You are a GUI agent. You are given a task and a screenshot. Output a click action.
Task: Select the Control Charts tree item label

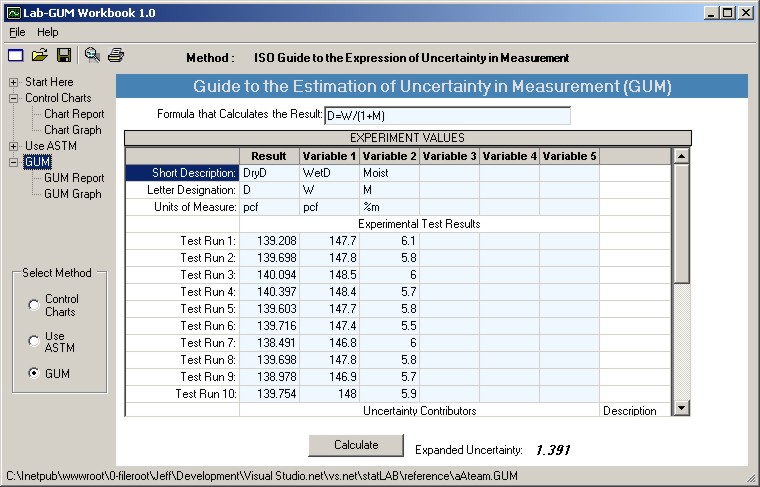tap(58, 98)
